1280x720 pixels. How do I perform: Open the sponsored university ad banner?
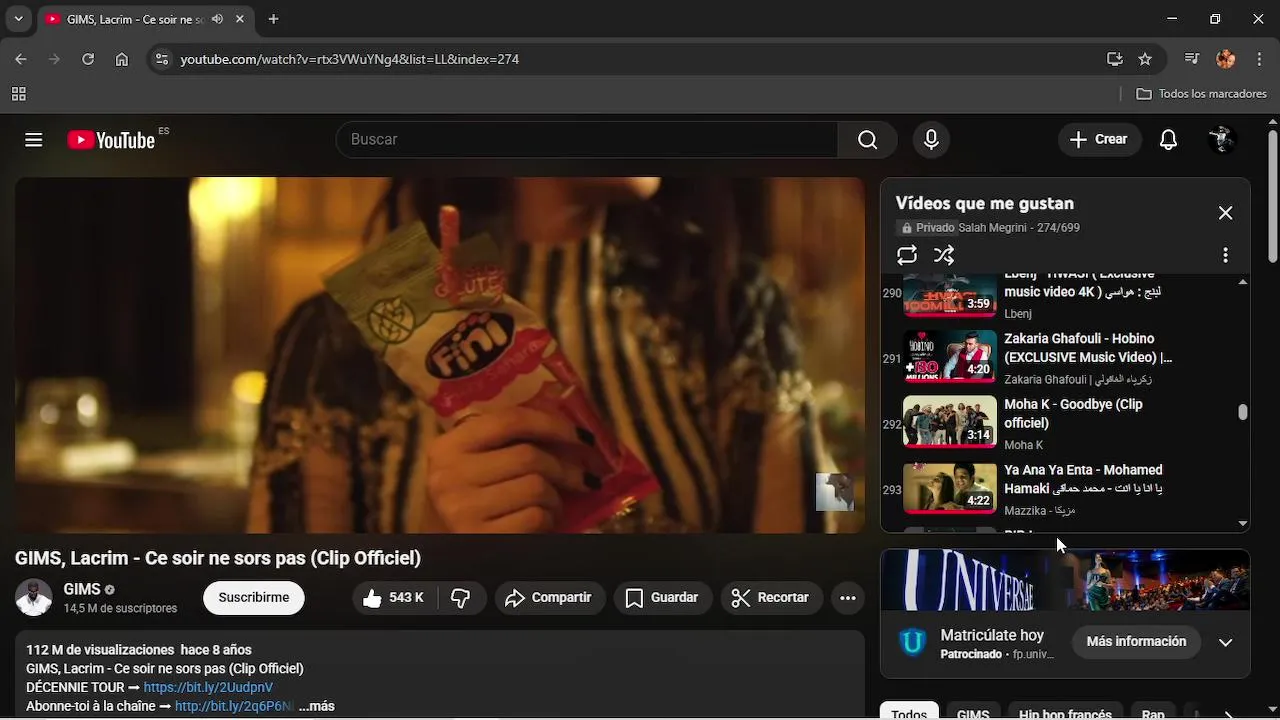[x=1065, y=580]
